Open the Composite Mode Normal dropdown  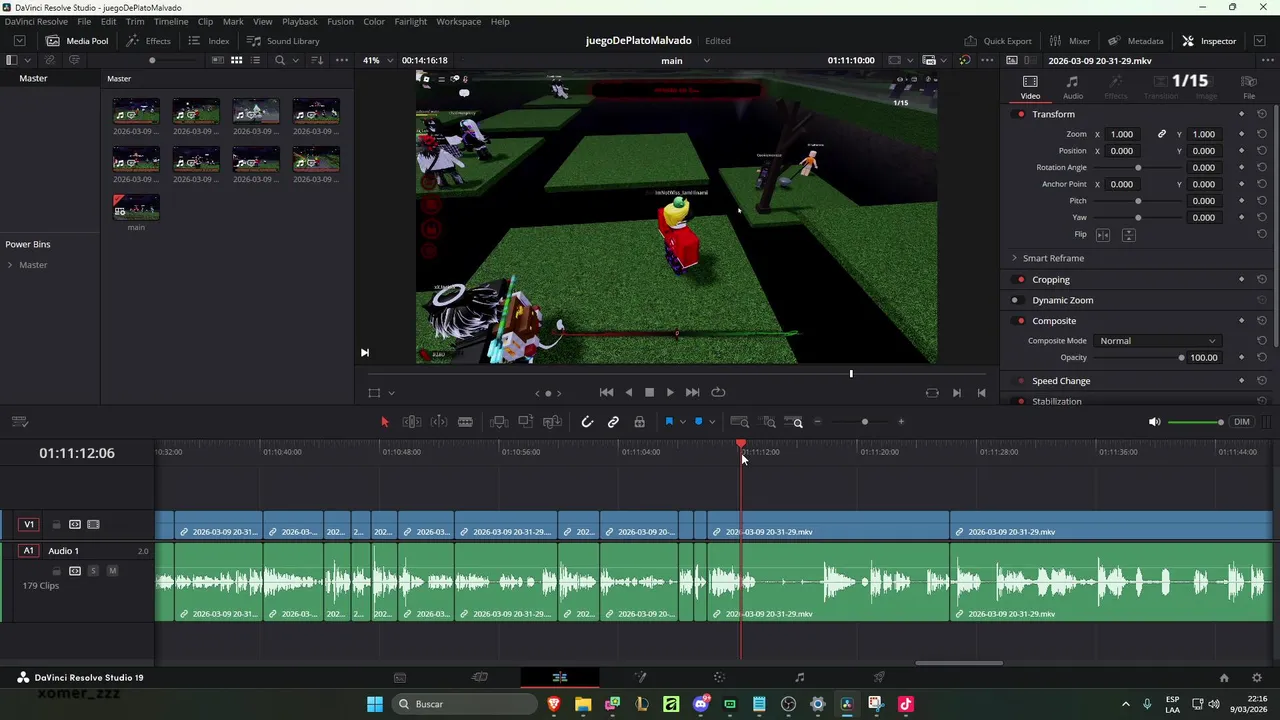[1157, 341]
